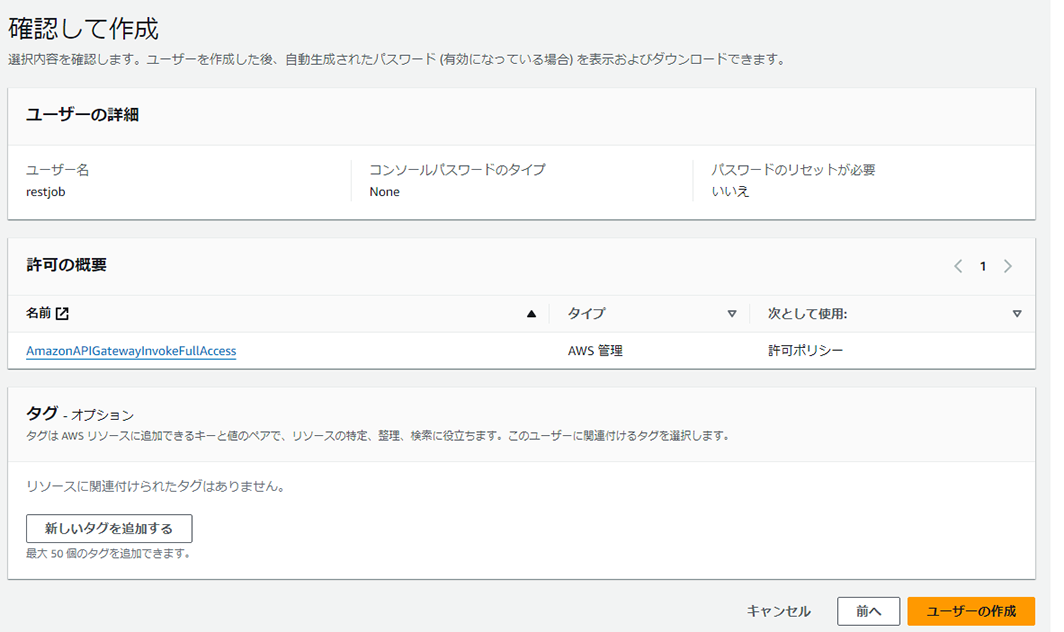1064x632 pixels.
Task: Click the orange ユーザーの作成 button
Action: coord(970,611)
